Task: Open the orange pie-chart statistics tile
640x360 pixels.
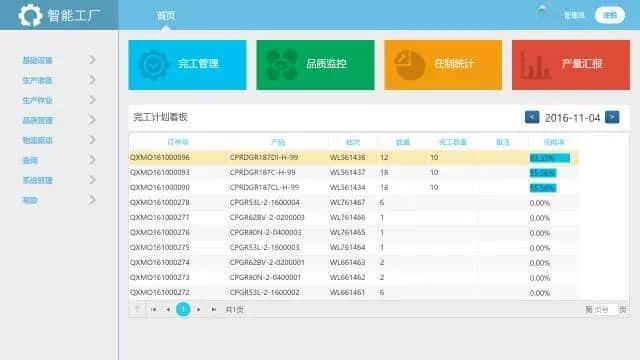Action: [x=443, y=65]
